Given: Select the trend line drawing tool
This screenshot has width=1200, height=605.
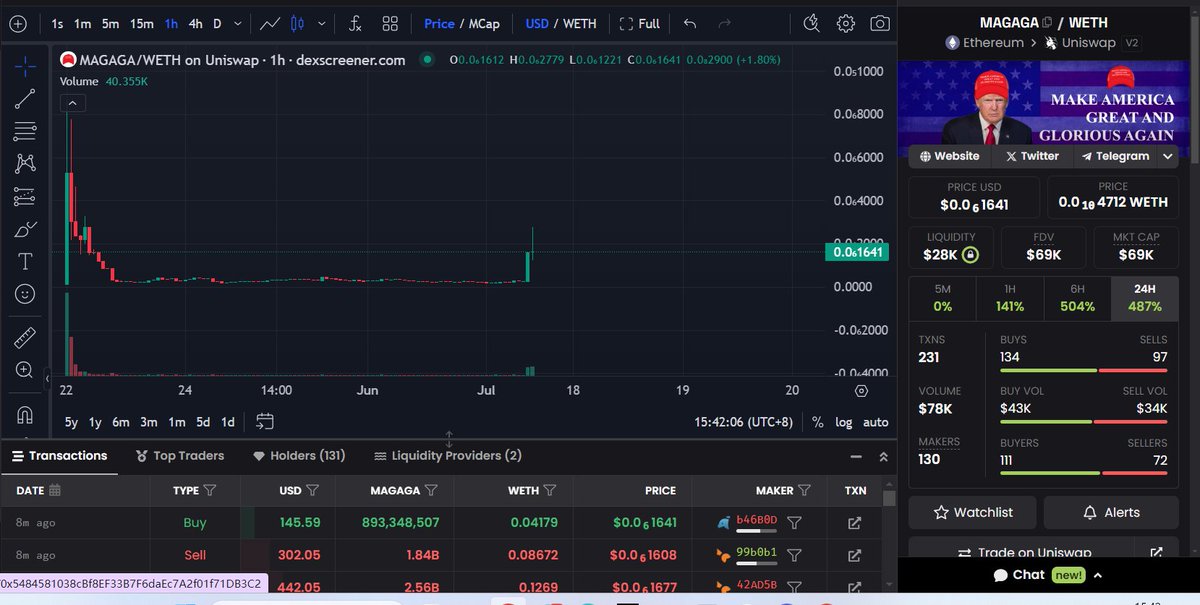Looking at the screenshot, I should 25,98.
